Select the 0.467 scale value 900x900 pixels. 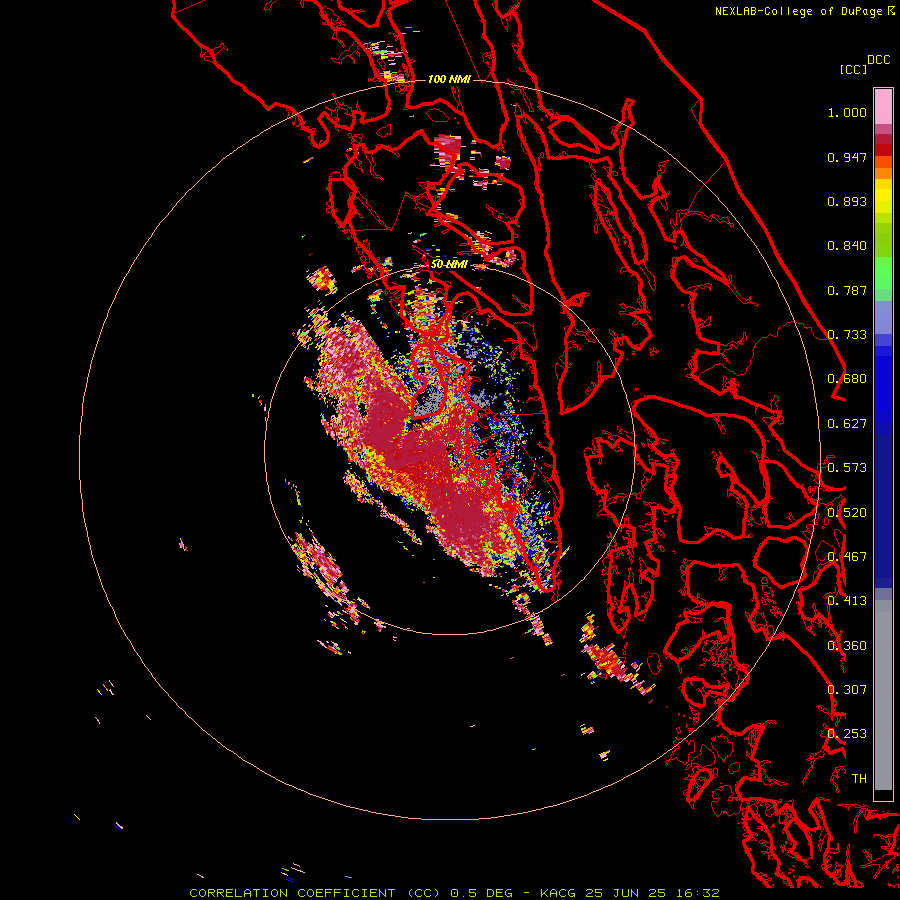point(847,557)
